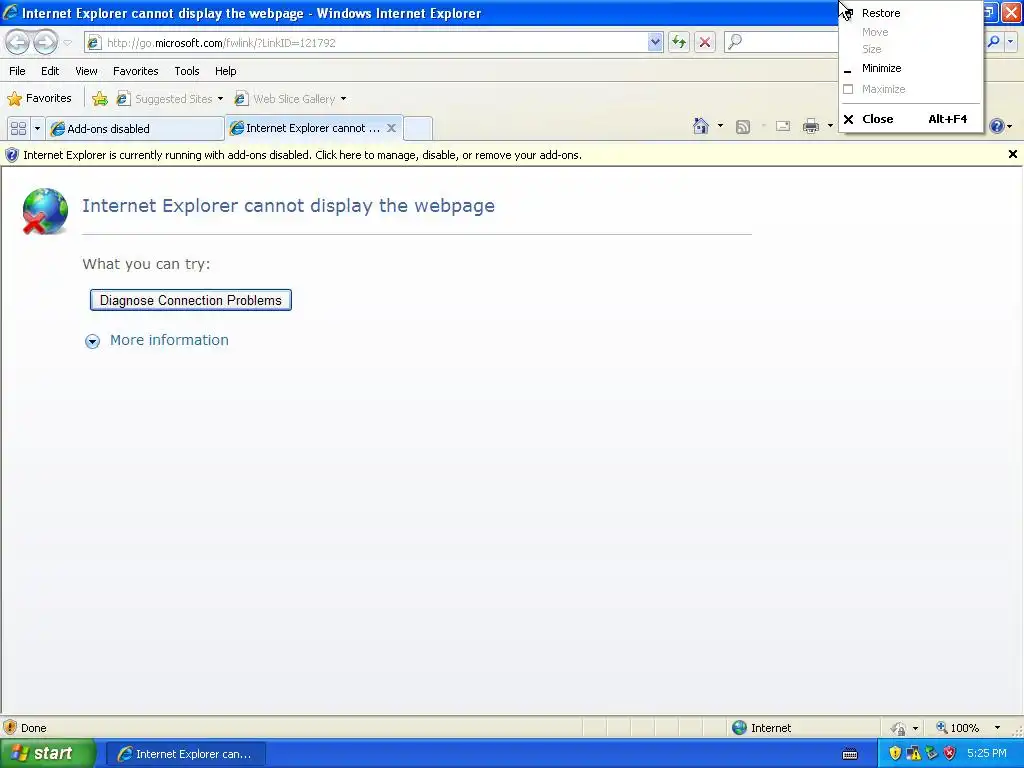
Task: Open the Favorites star button
Action: pos(39,99)
